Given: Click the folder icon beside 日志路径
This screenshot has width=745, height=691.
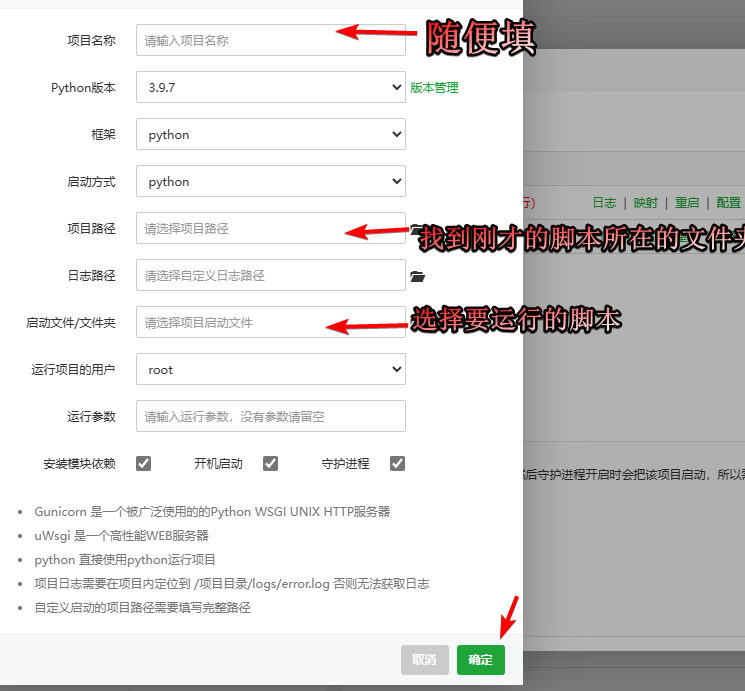Looking at the screenshot, I should click(x=418, y=276).
